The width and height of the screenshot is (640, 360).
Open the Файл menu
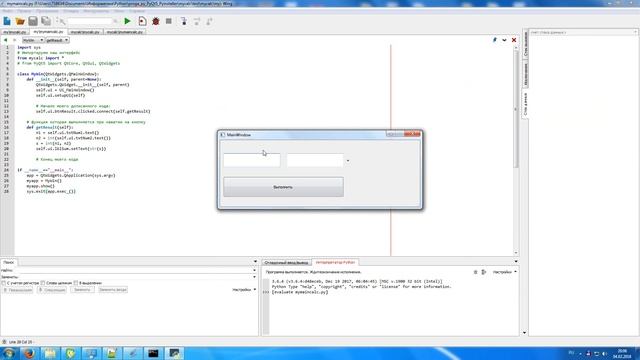8,11
